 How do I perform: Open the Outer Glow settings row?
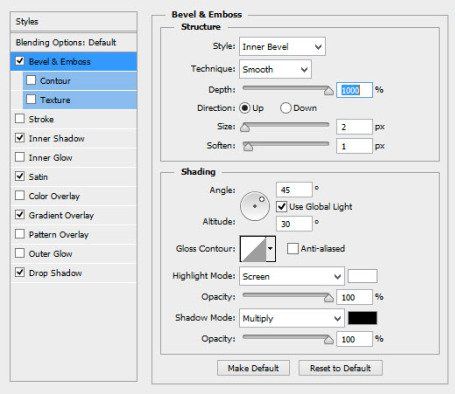[74, 254]
